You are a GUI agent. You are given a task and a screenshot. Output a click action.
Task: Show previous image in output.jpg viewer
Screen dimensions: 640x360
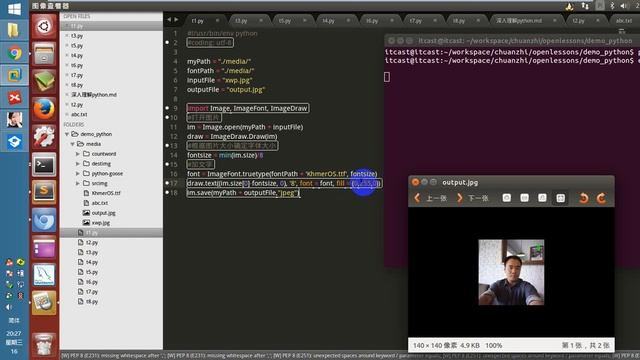point(430,198)
